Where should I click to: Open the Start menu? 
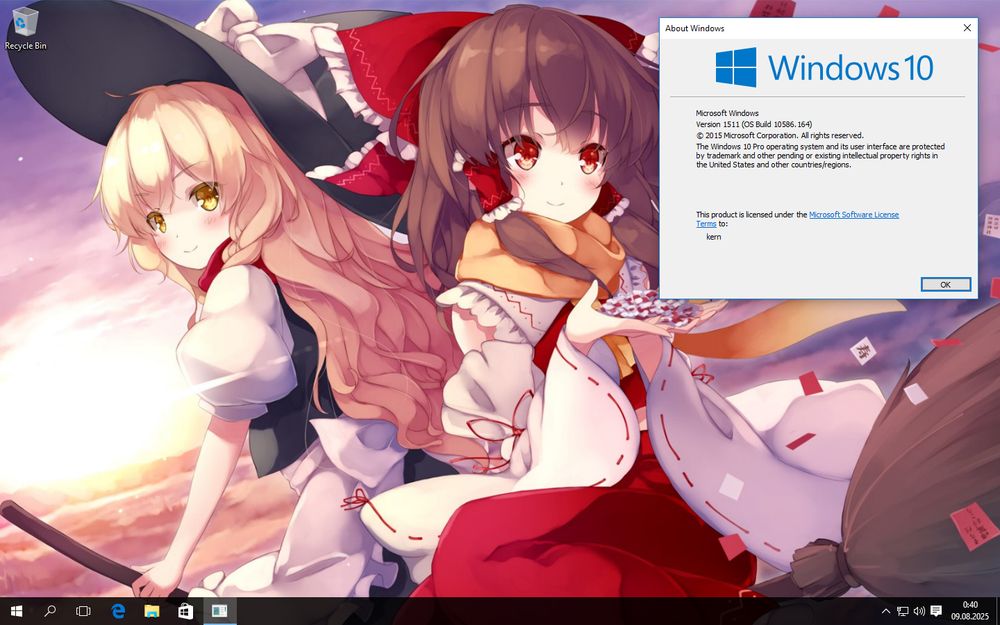coord(17,611)
